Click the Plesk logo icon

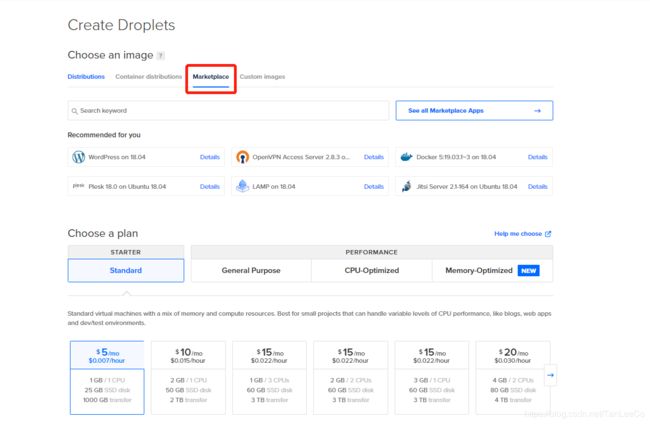78,186
